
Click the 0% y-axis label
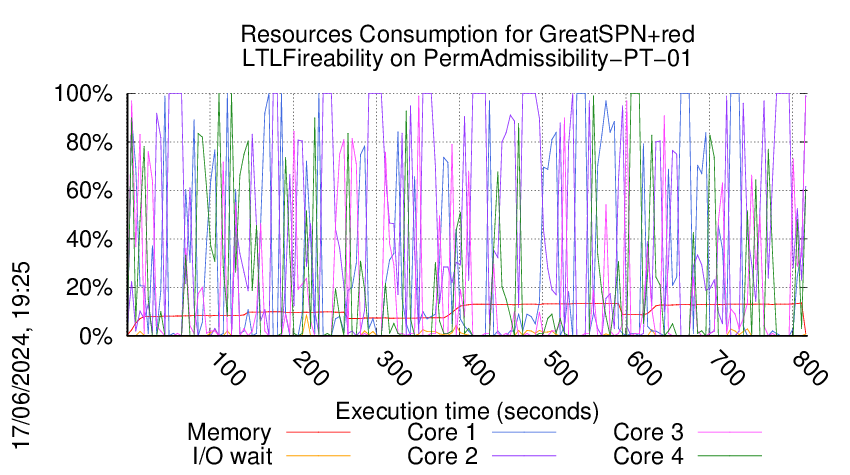(x=96, y=336)
